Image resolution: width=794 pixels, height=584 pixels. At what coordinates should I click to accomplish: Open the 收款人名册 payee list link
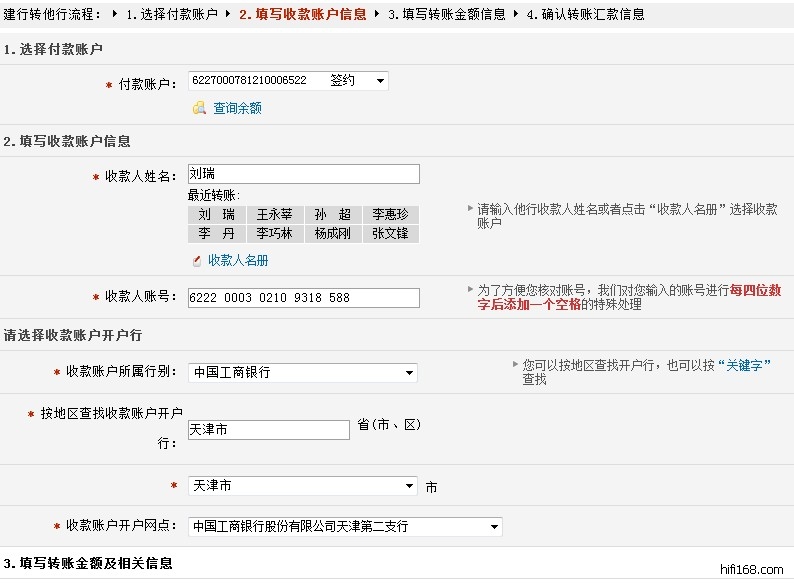click(x=238, y=260)
